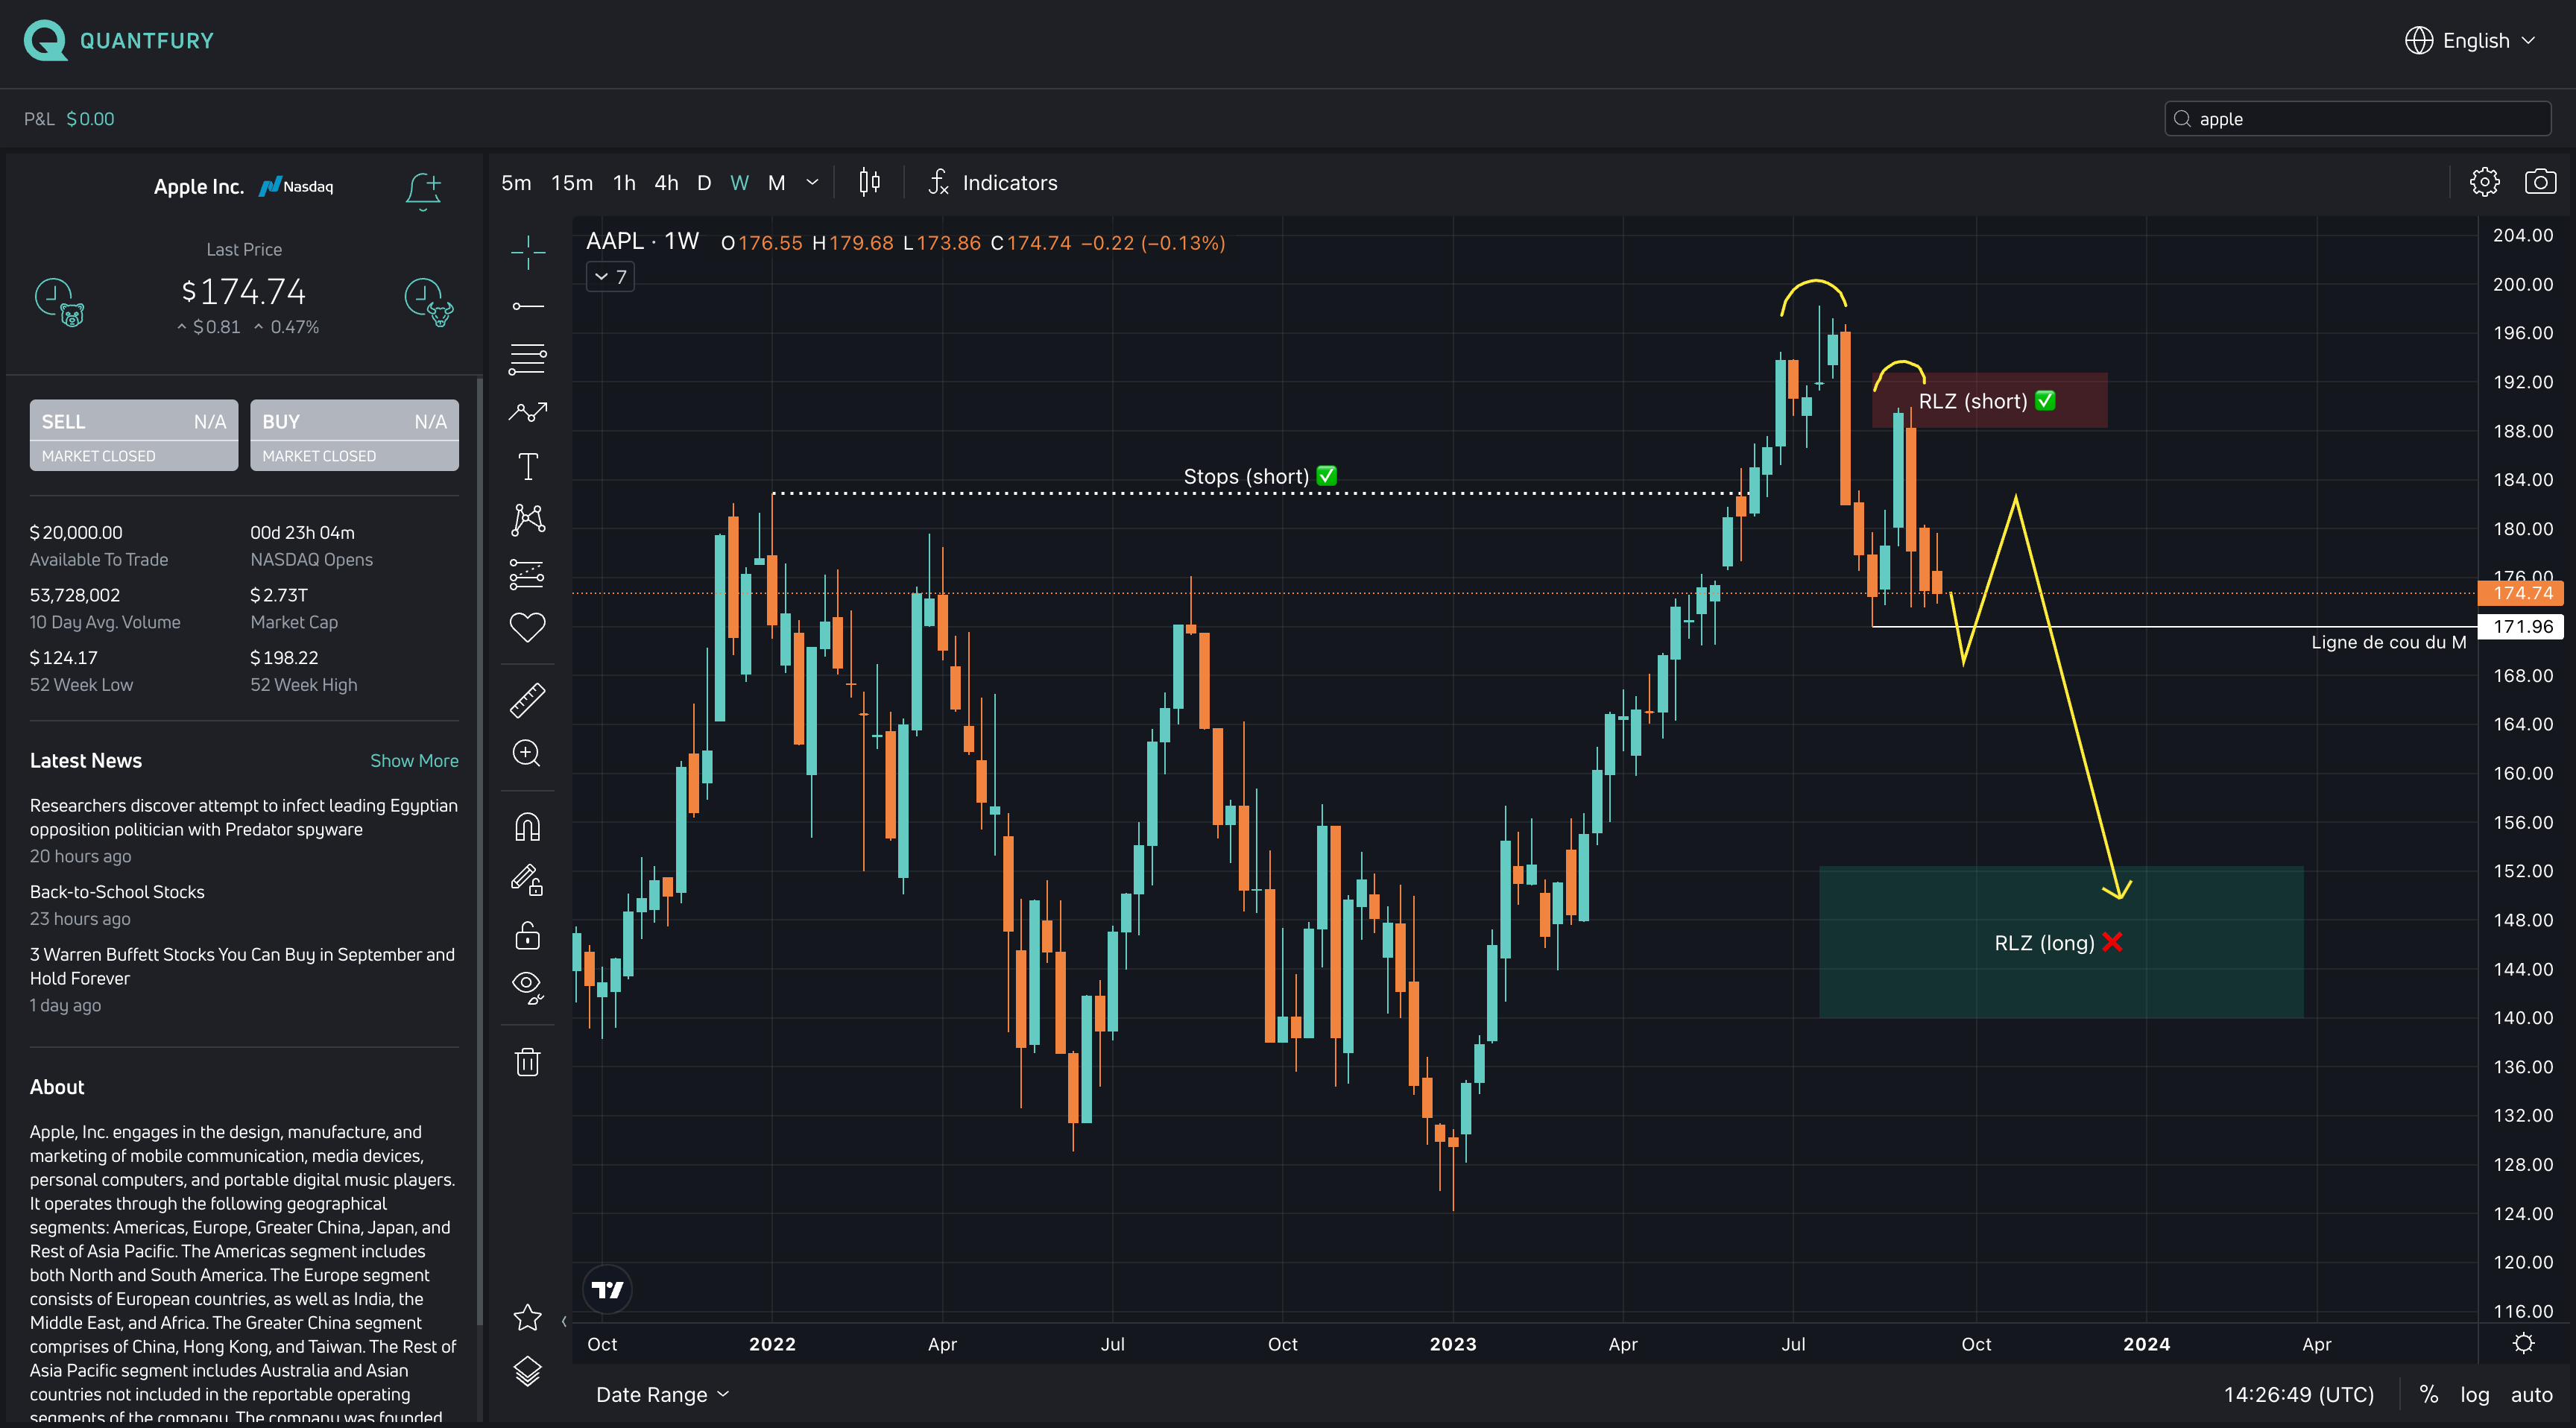Click the 14:26:49 (UTC) time display
Image resolution: width=2576 pixels, height=1428 pixels.
[2298, 1394]
